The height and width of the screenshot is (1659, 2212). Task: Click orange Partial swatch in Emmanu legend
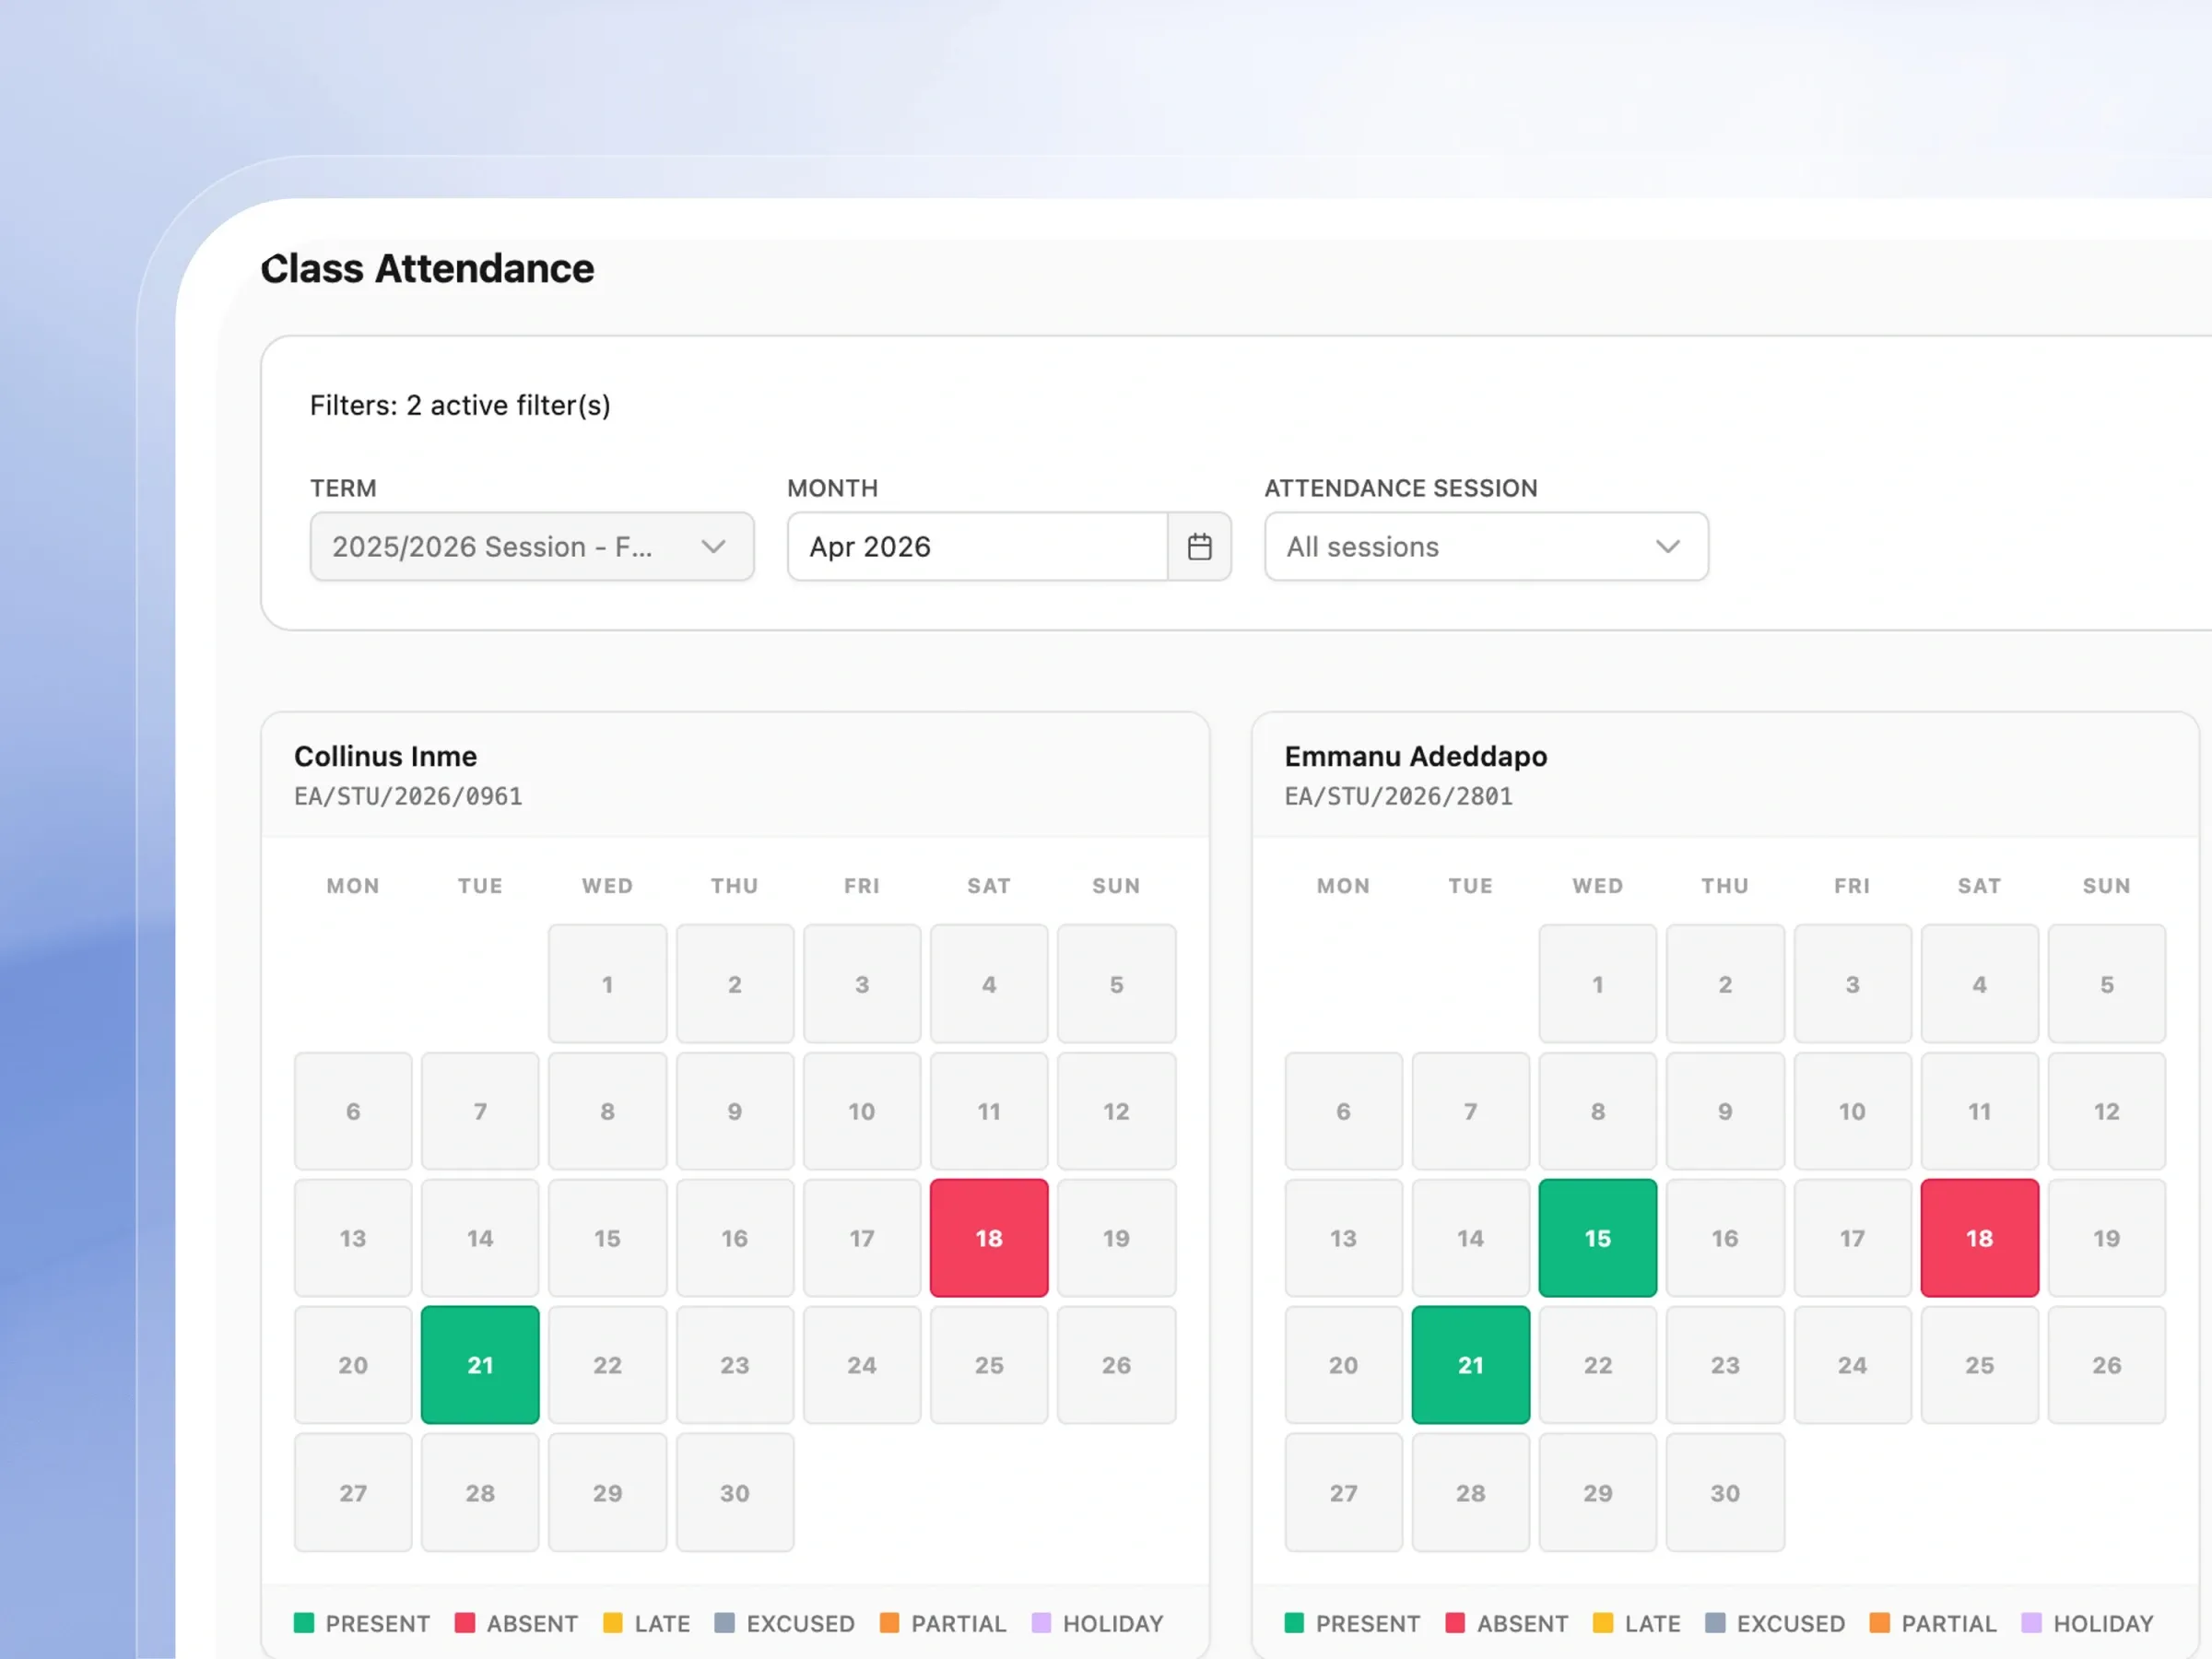pyautogui.click(x=1880, y=1623)
